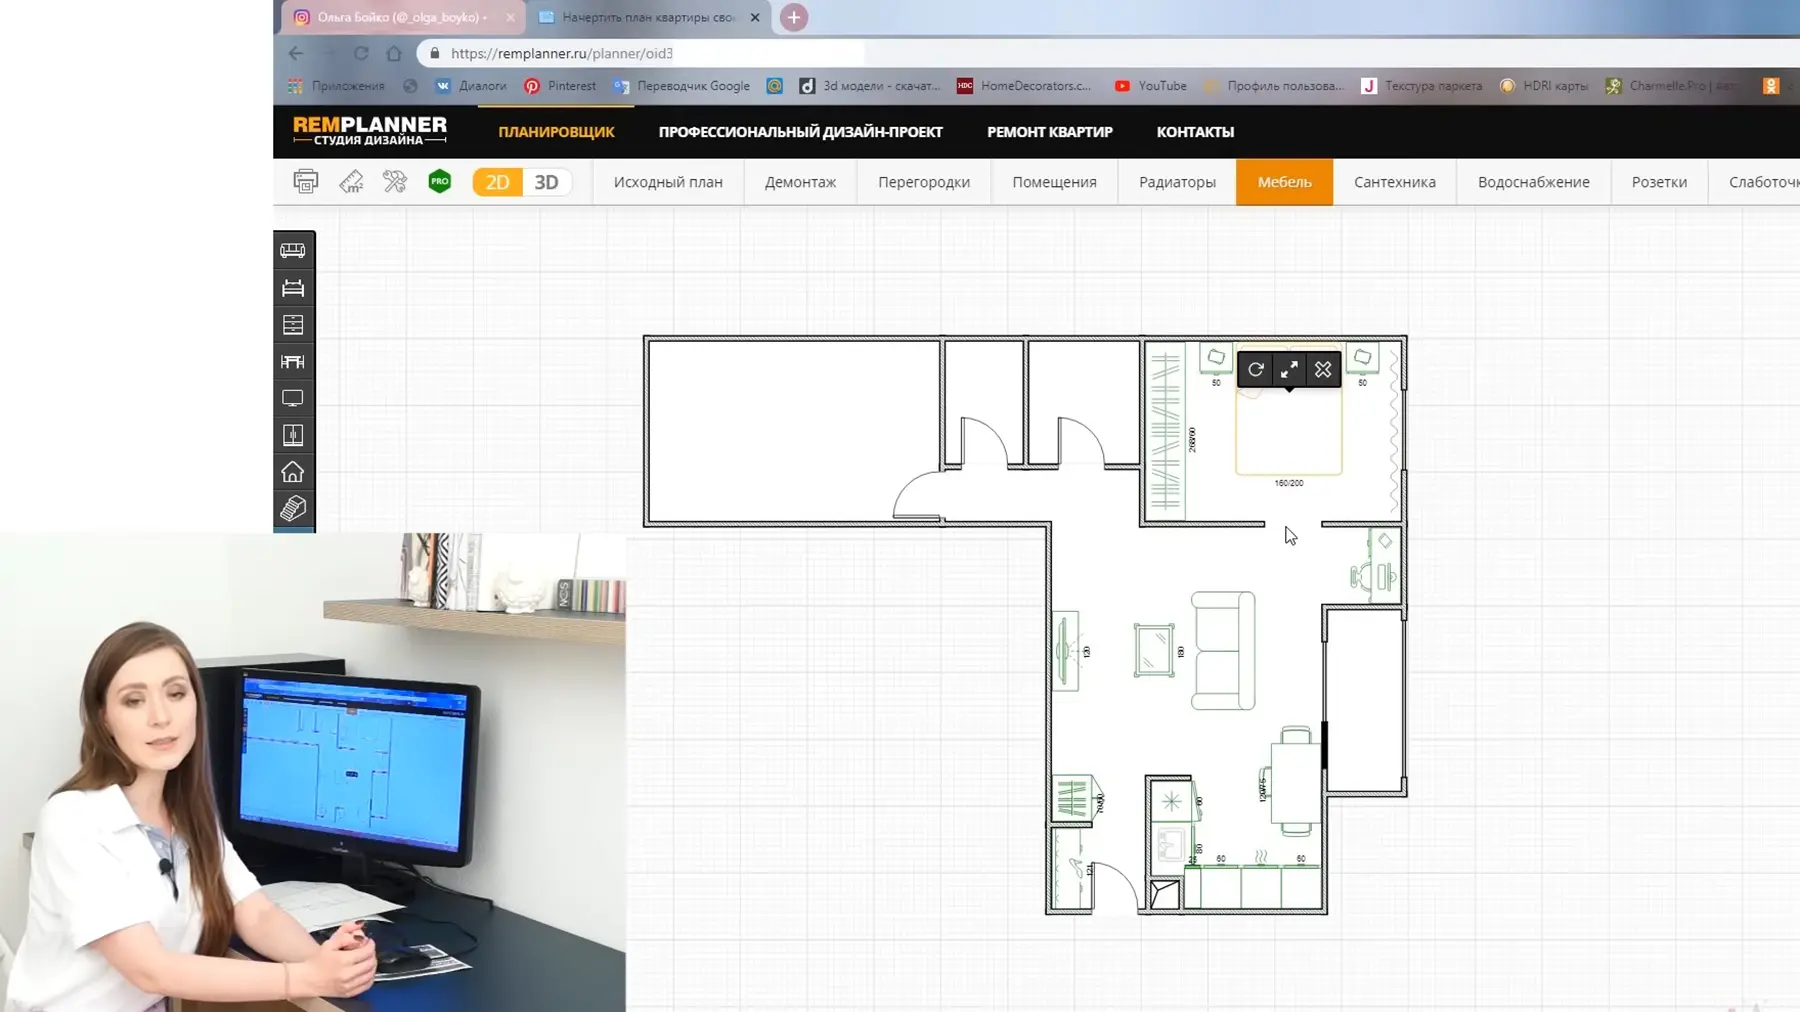Click the browser home button

click(x=394, y=53)
